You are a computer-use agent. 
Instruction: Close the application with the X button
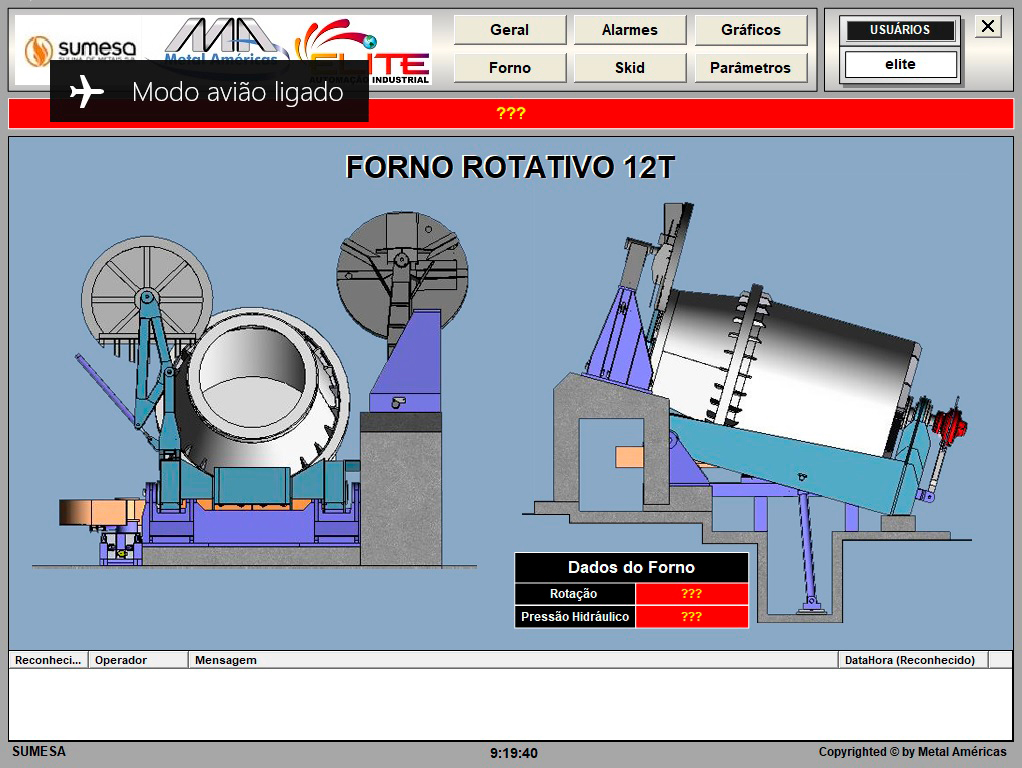click(987, 26)
